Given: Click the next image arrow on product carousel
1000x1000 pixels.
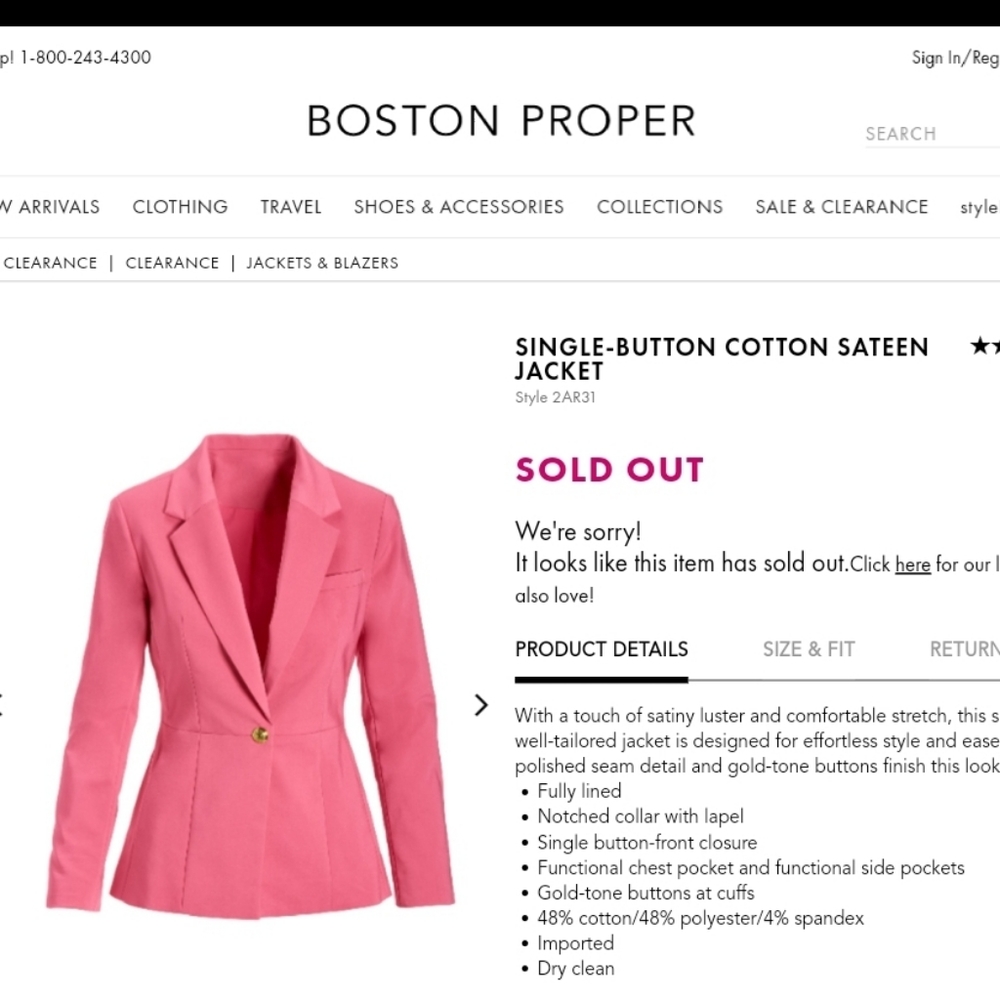Looking at the screenshot, I should click(x=481, y=706).
